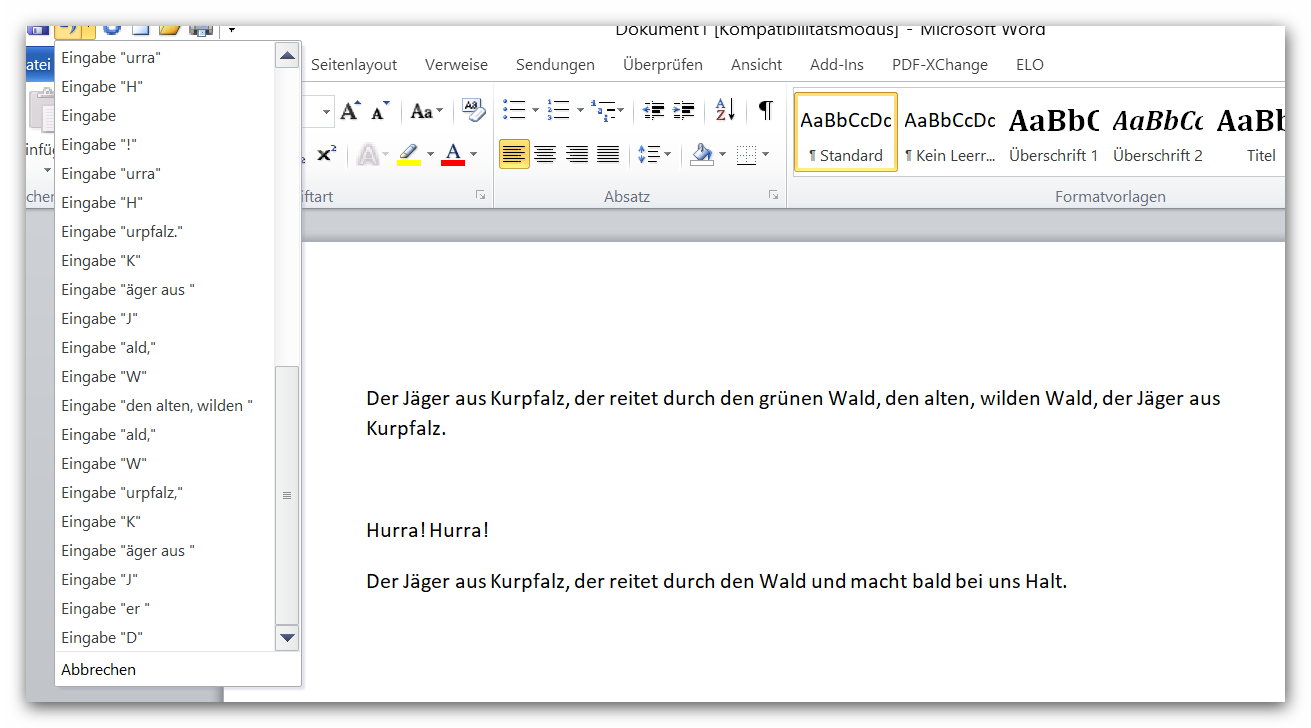Select undo entry Eingabe "D"
Screen dimensions: 1311x728
point(165,637)
